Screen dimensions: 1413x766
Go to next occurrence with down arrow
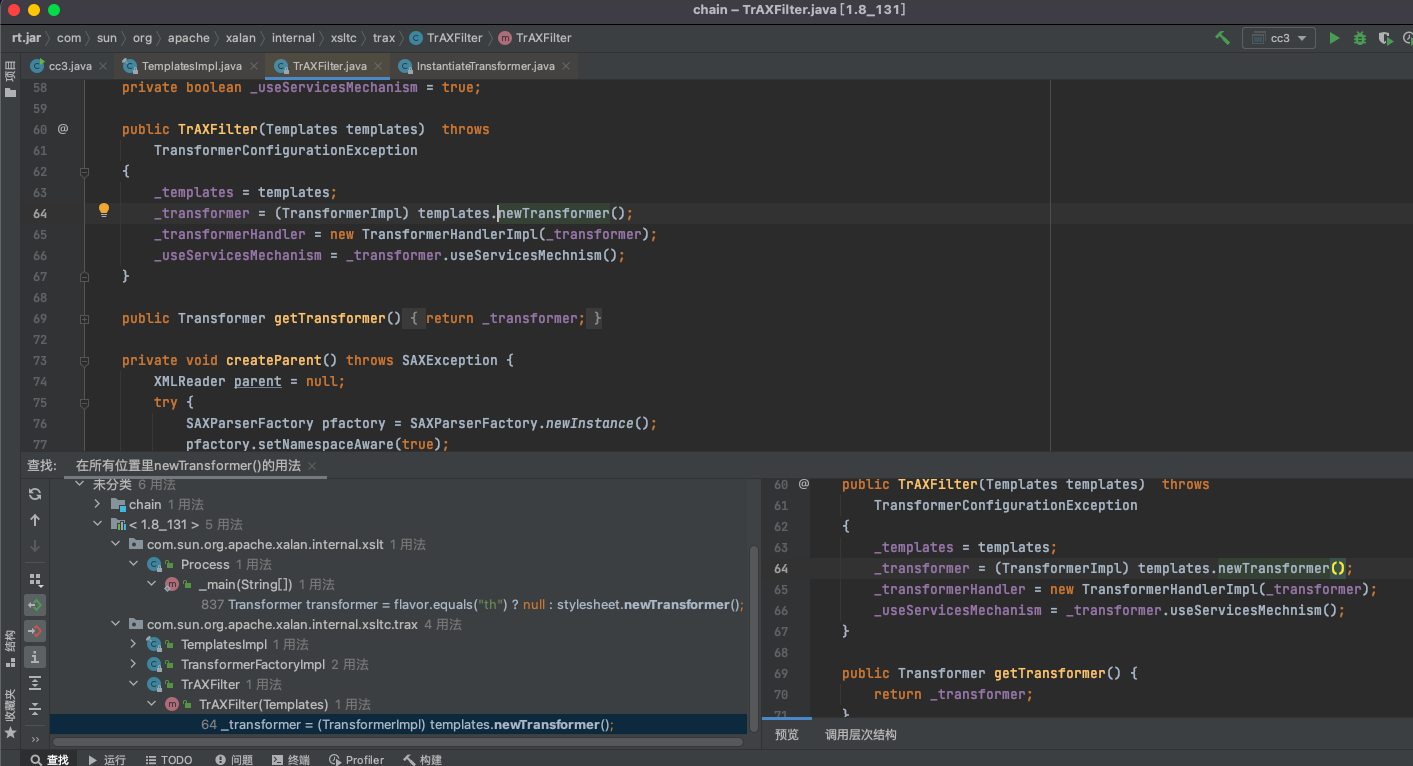coord(35,546)
